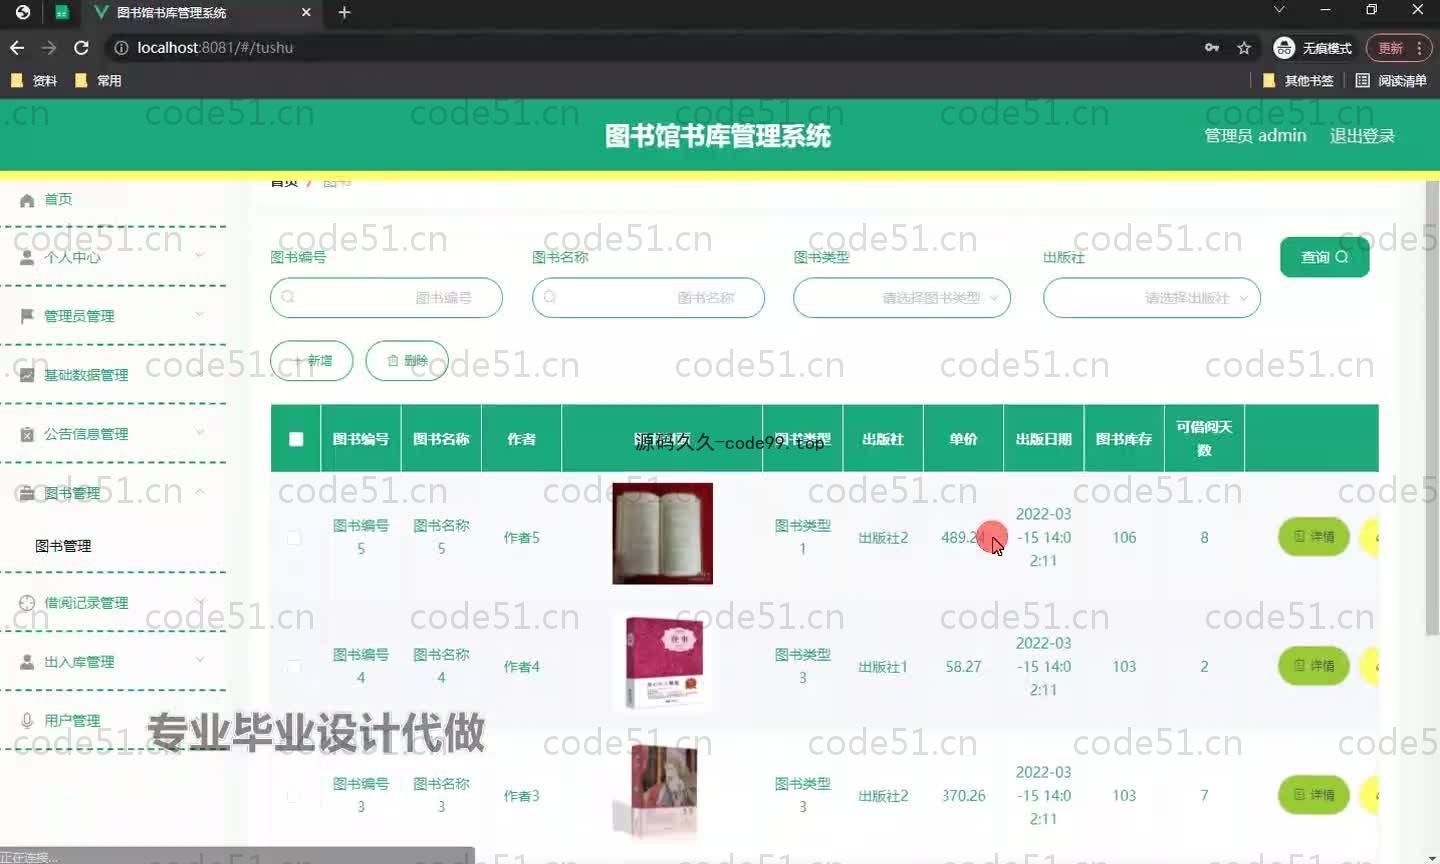The height and width of the screenshot is (864, 1440).
Task: Expand the 管理员管理 sidebar menu
Action: pos(113,316)
